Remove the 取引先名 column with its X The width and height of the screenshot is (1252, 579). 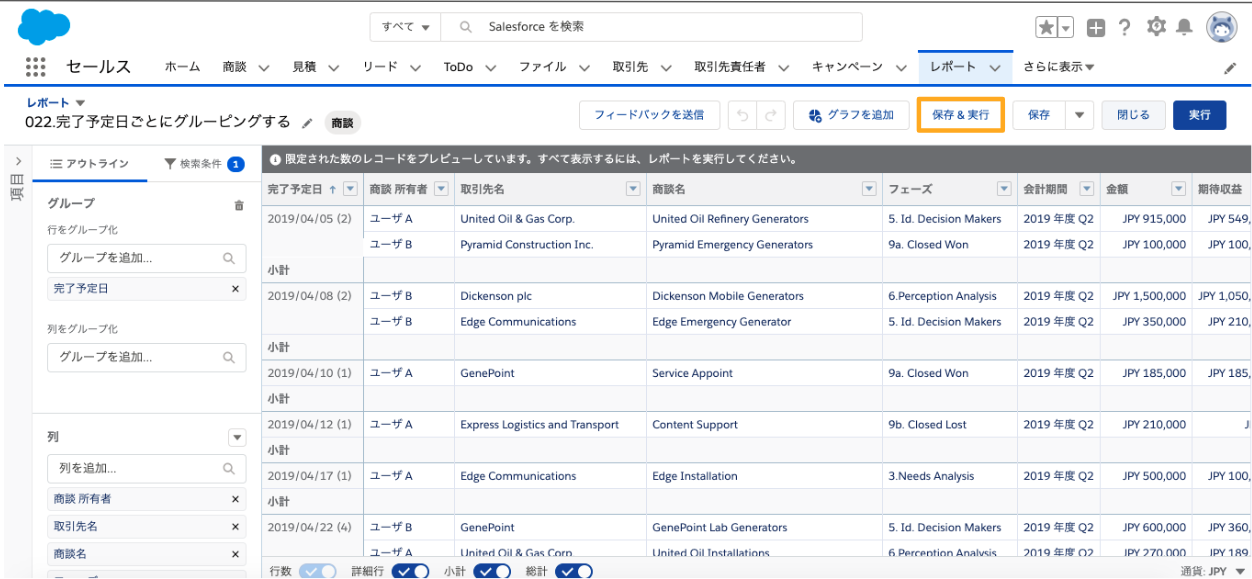pos(236,526)
